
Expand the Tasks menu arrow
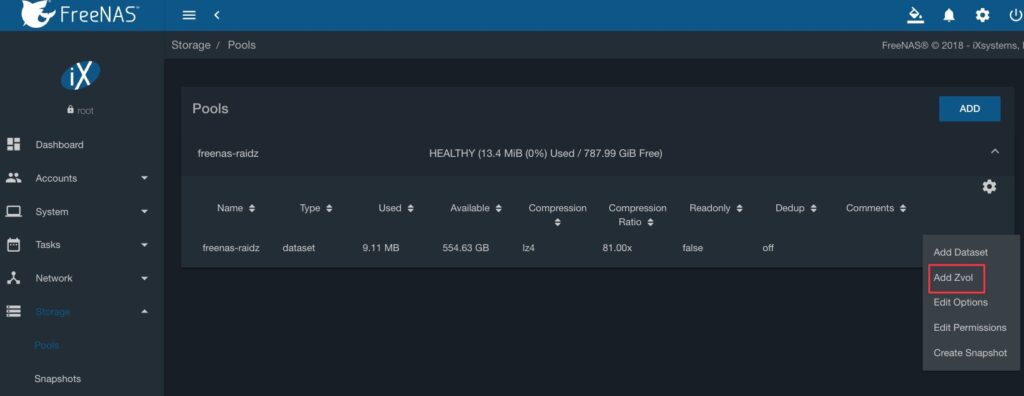pos(144,244)
